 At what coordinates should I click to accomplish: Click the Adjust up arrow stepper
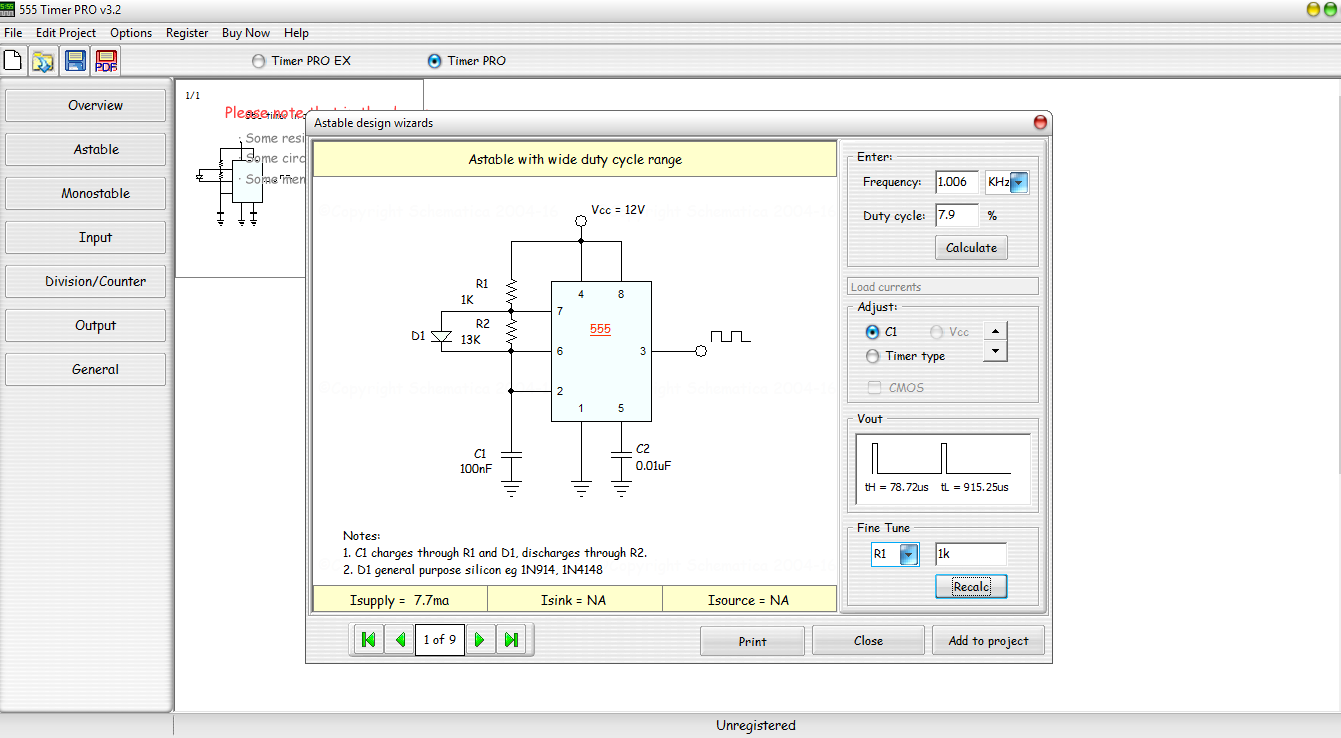995,332
